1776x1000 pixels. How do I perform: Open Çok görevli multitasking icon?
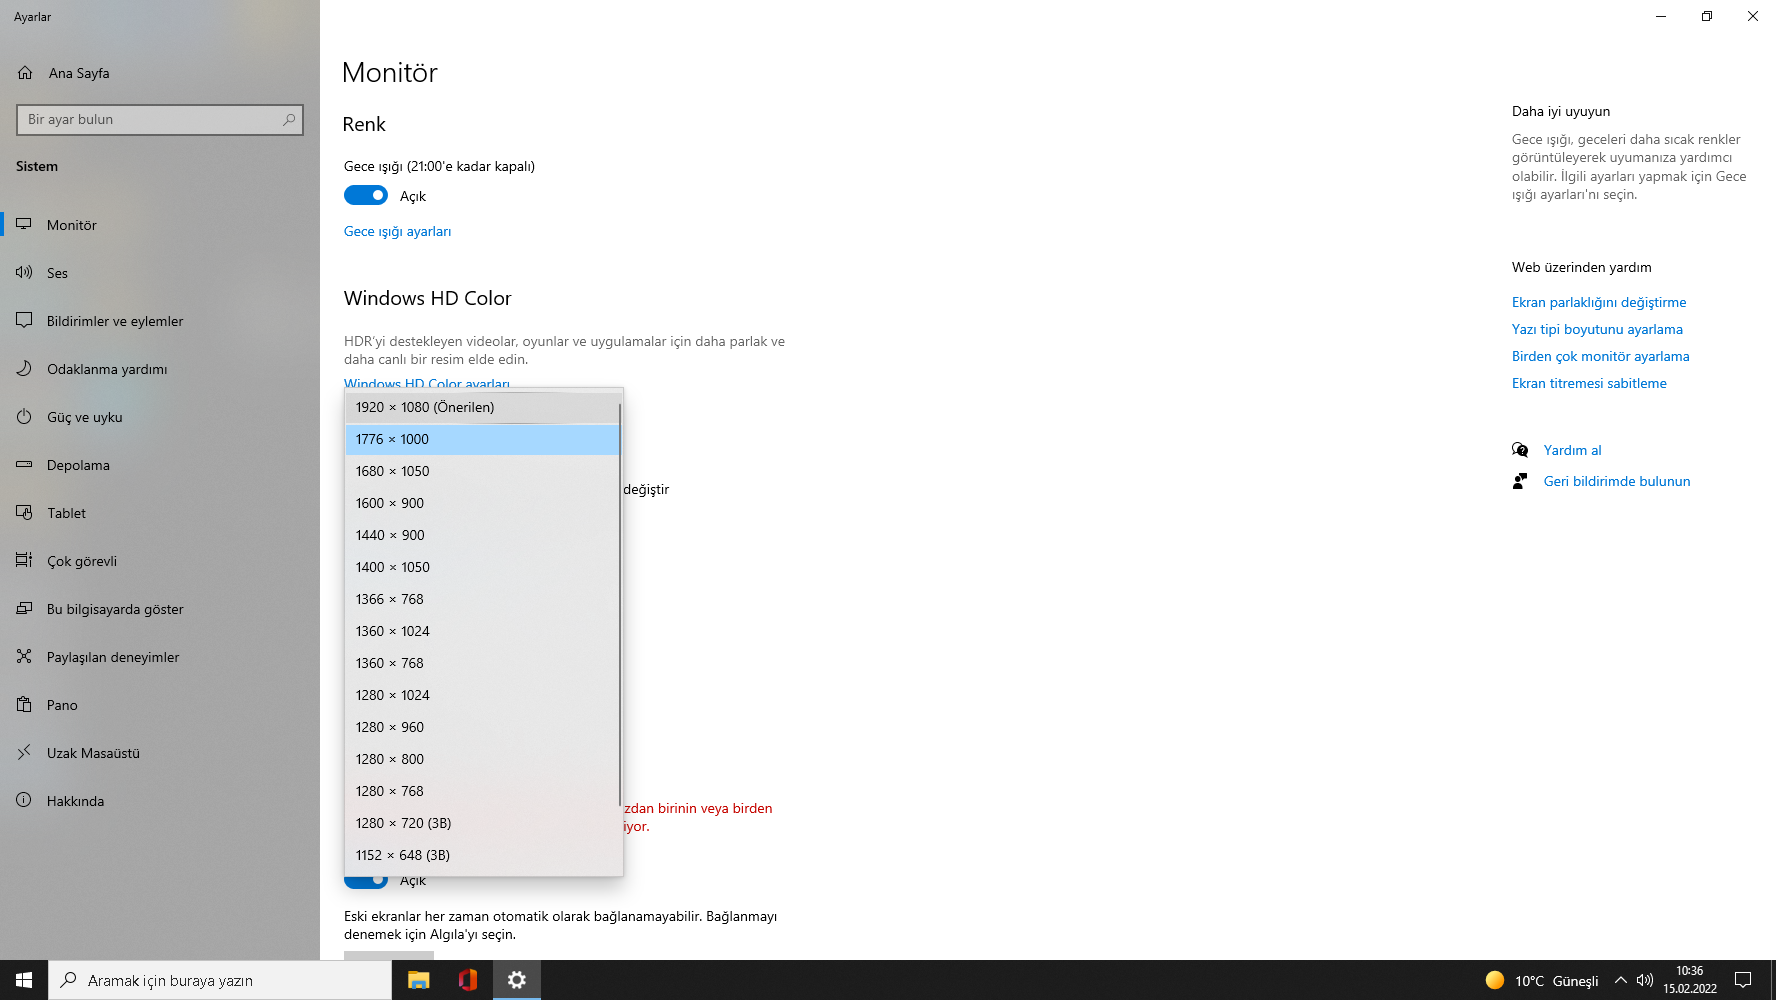(x=24, y=561)
